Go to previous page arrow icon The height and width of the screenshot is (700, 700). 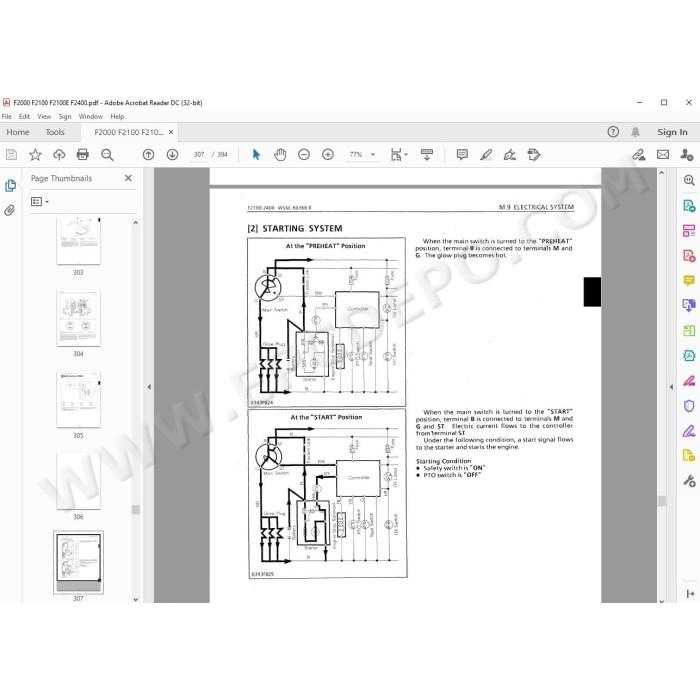point(148,154)
